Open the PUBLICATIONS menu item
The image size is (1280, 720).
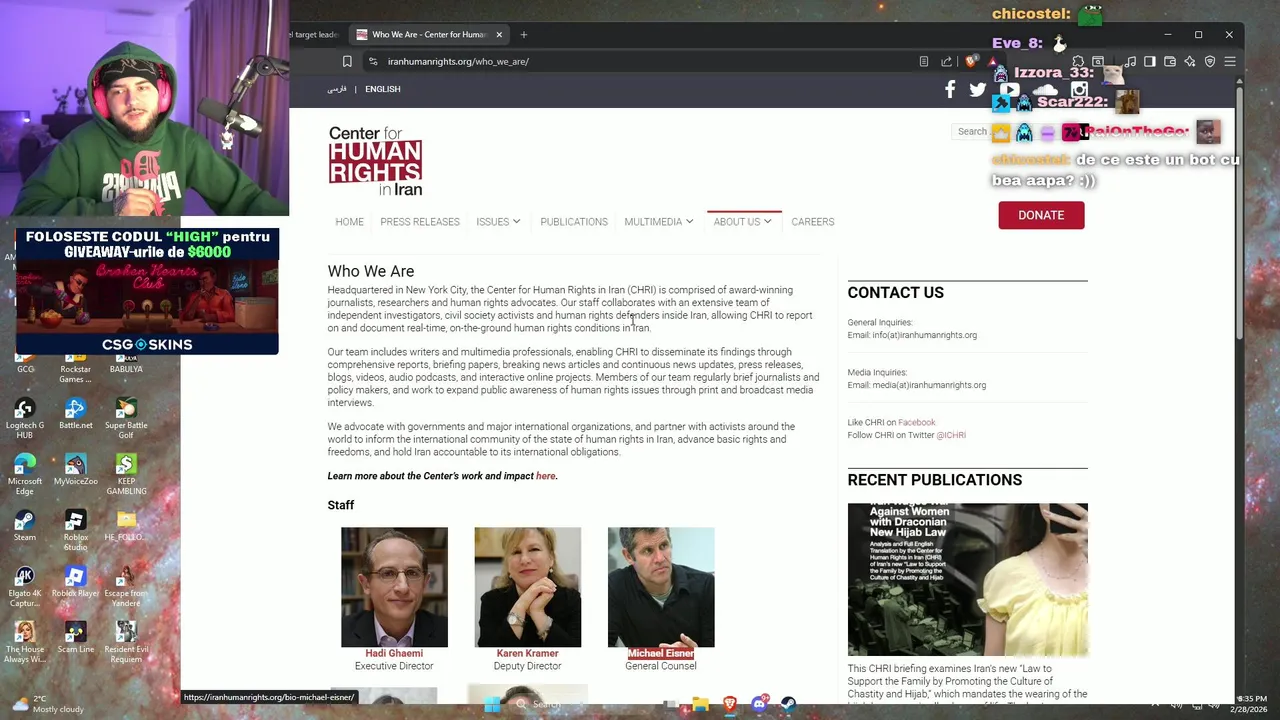click(x=574, y=222)
